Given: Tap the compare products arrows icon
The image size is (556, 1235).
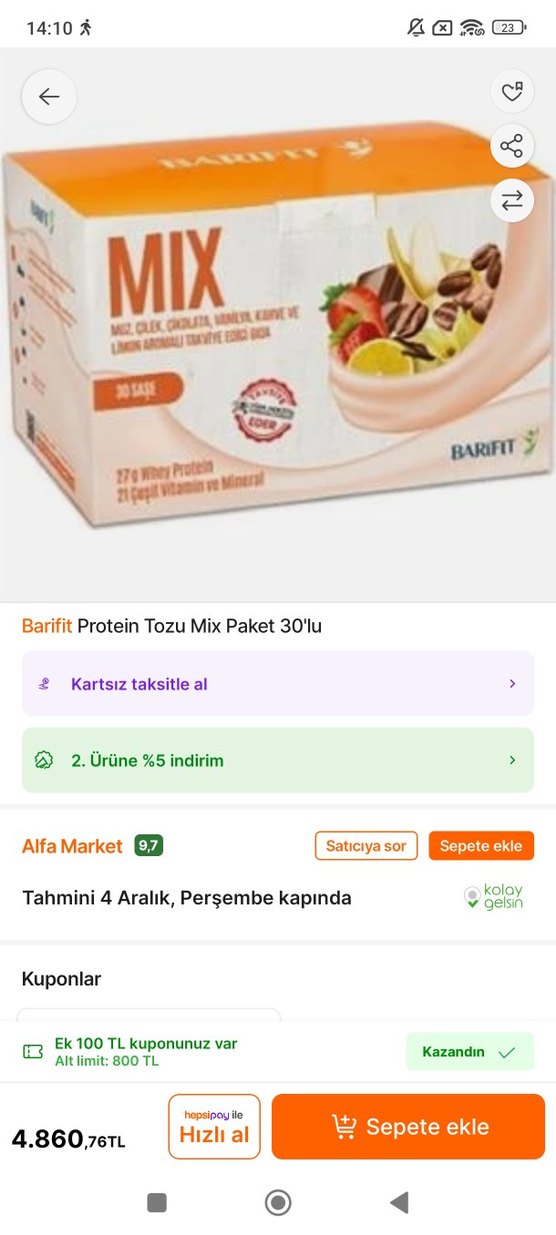Looking at the screenshot, I should coord(512,201).
